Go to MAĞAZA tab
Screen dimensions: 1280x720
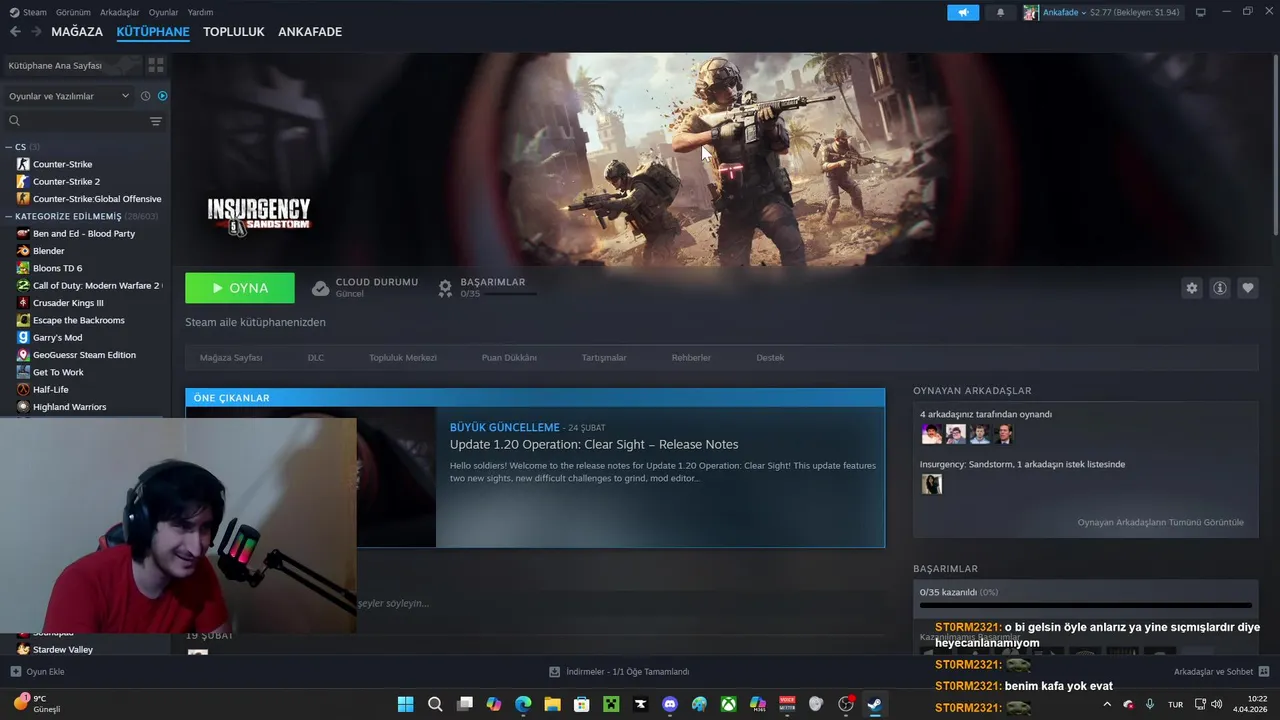pyautogui.click(x=77, y=32)
